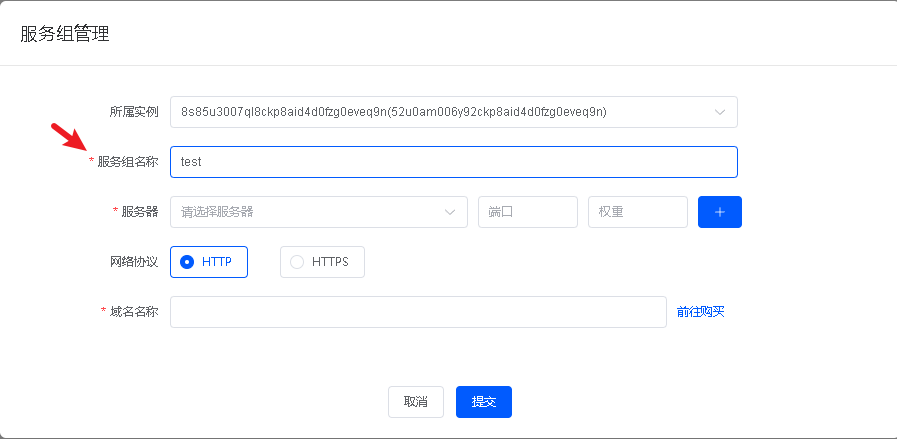Click the 取消 cancel button
The image size is (897, 439).
click(x=416, y=402)
